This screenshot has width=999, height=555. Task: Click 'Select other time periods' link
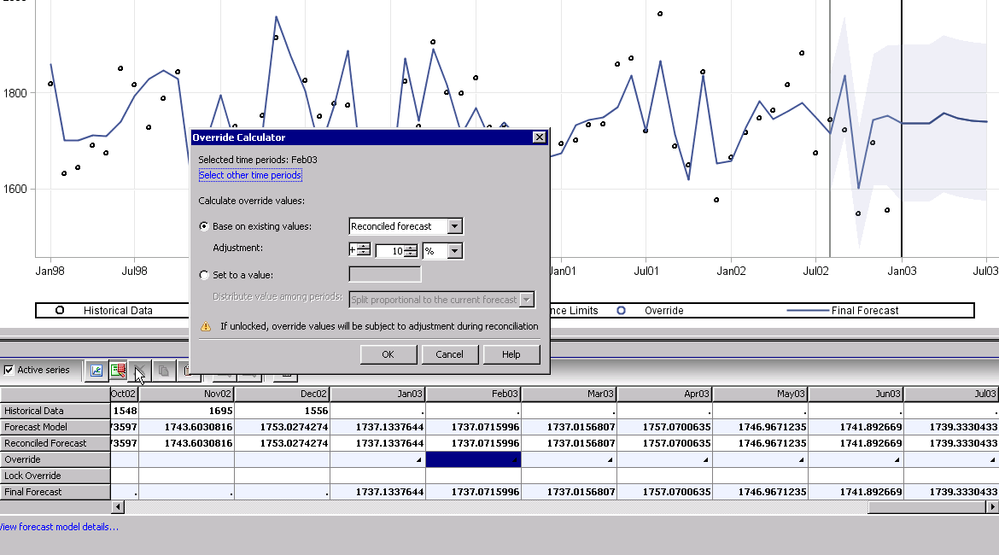(x=250, y=175)
